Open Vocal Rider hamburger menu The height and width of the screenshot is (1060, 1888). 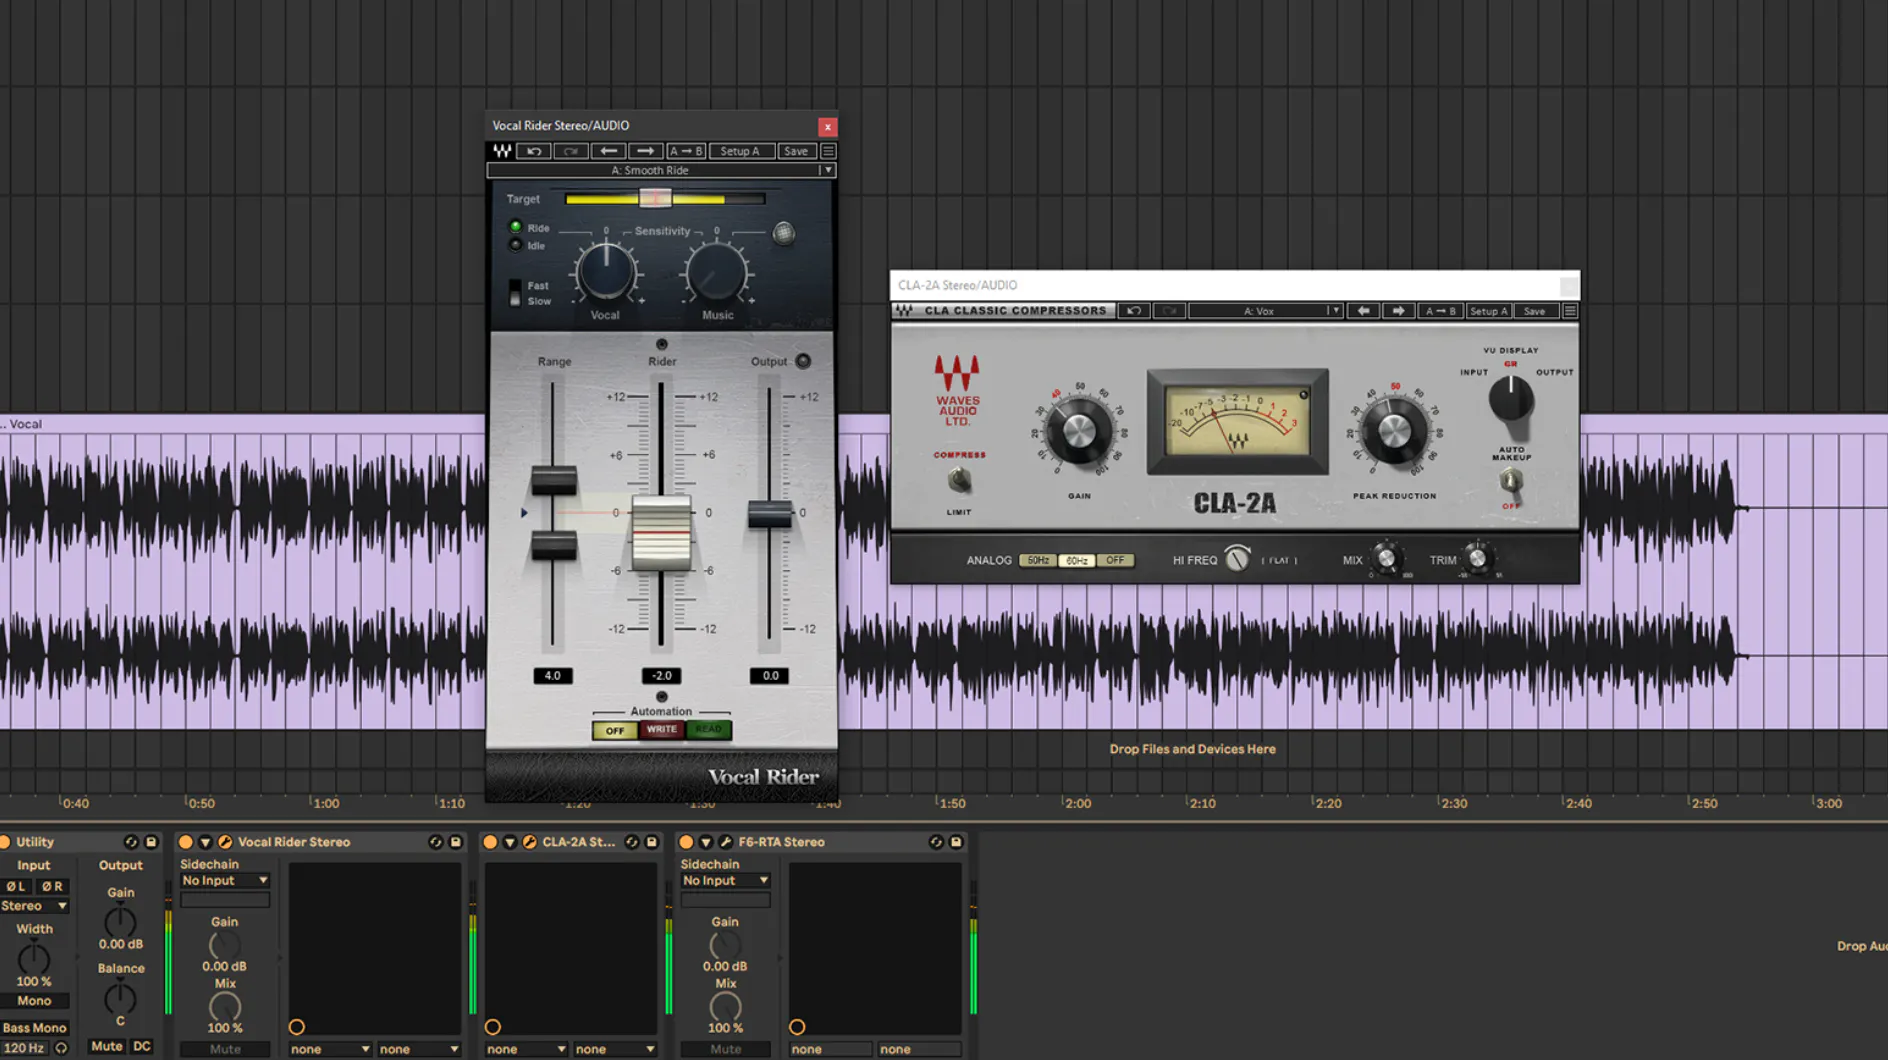click(828, 151)
